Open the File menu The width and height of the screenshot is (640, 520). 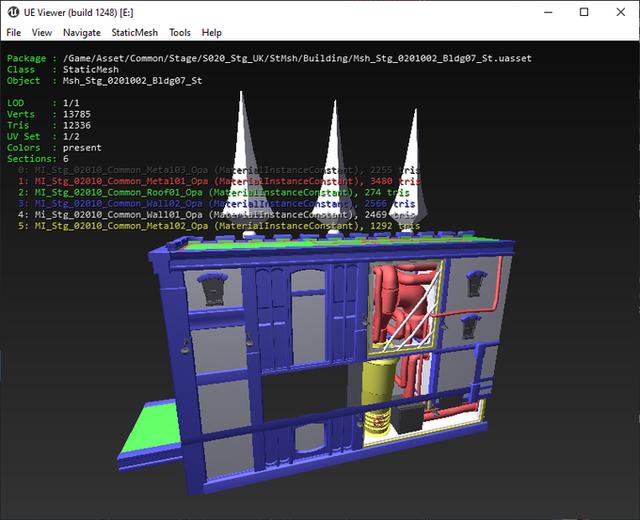tap(14, 33)
